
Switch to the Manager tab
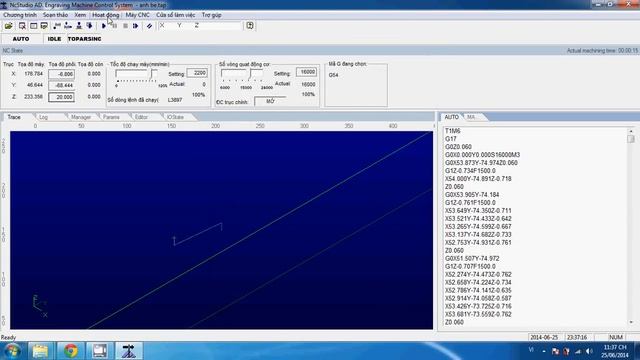click(x=81, y=117)
